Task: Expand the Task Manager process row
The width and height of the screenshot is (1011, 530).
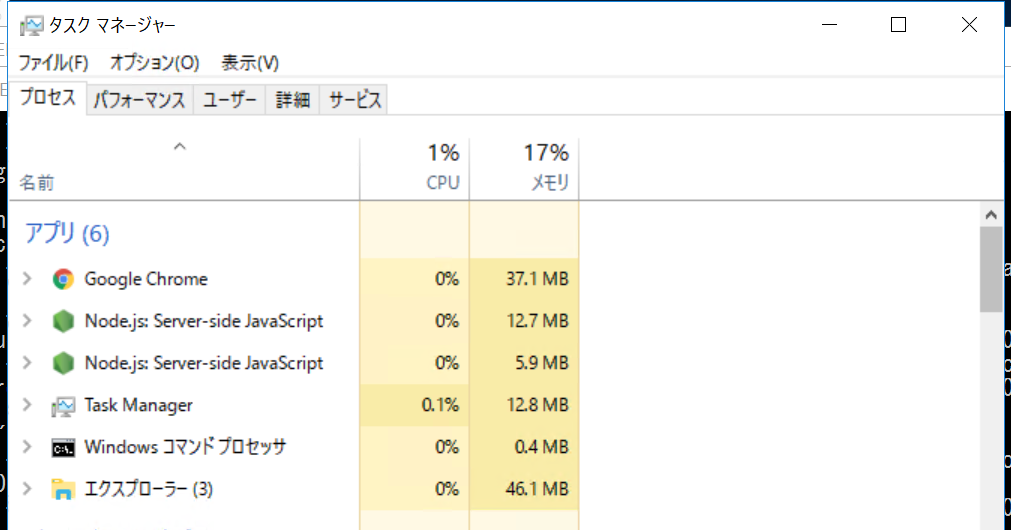Action: tap(27, 405)
